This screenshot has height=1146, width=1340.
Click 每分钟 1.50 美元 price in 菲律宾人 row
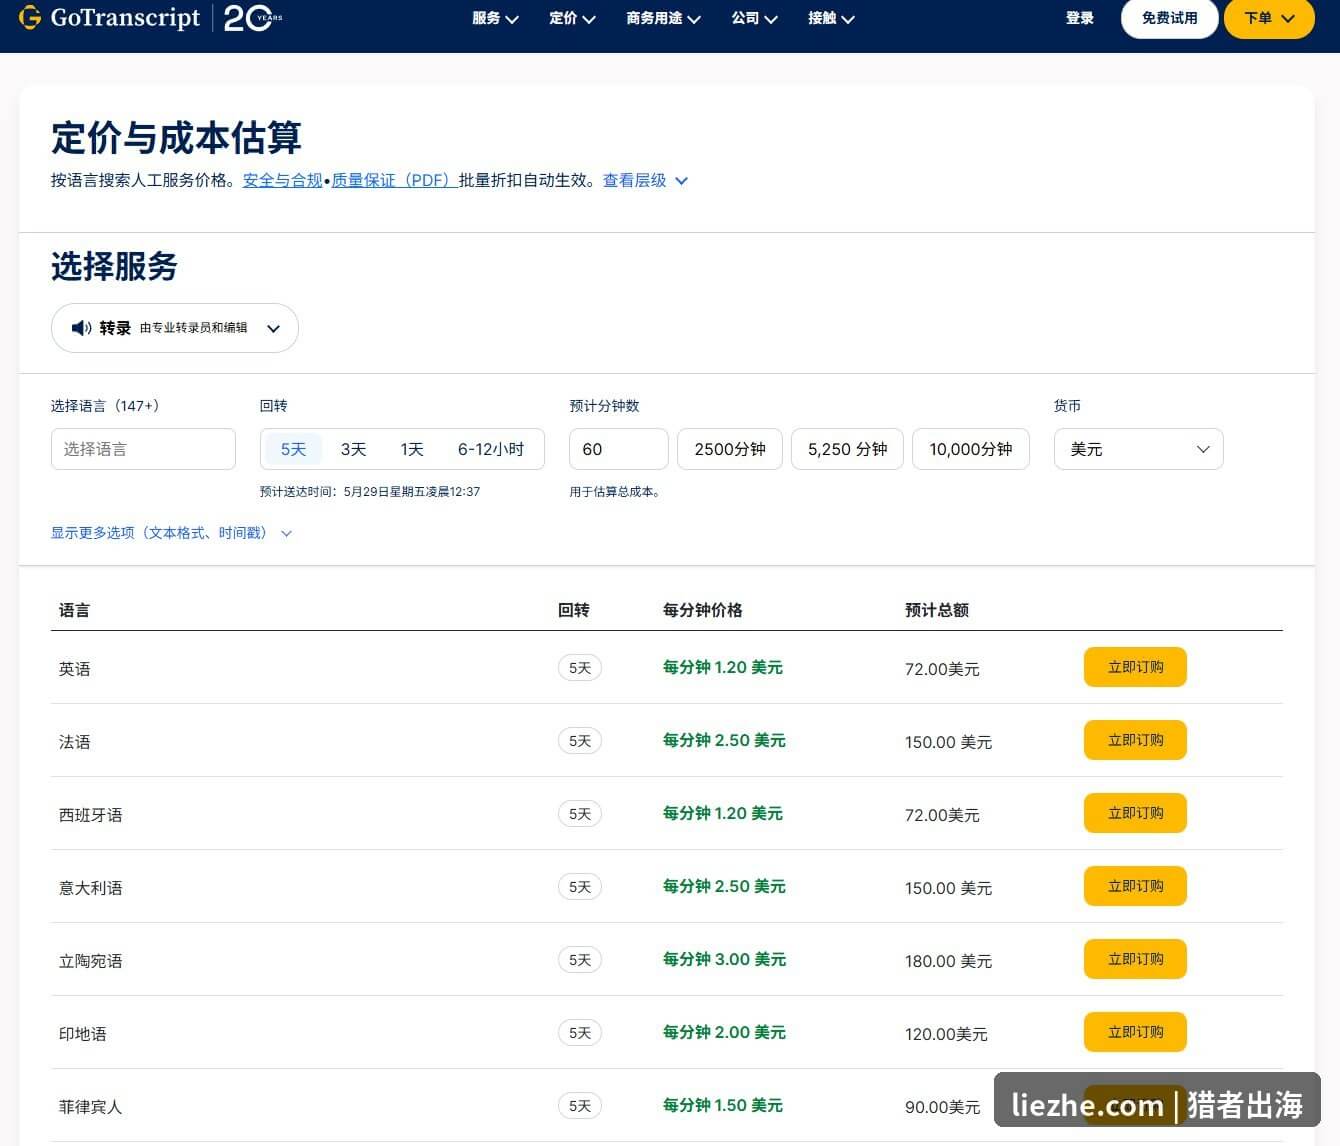[723, 1105]
